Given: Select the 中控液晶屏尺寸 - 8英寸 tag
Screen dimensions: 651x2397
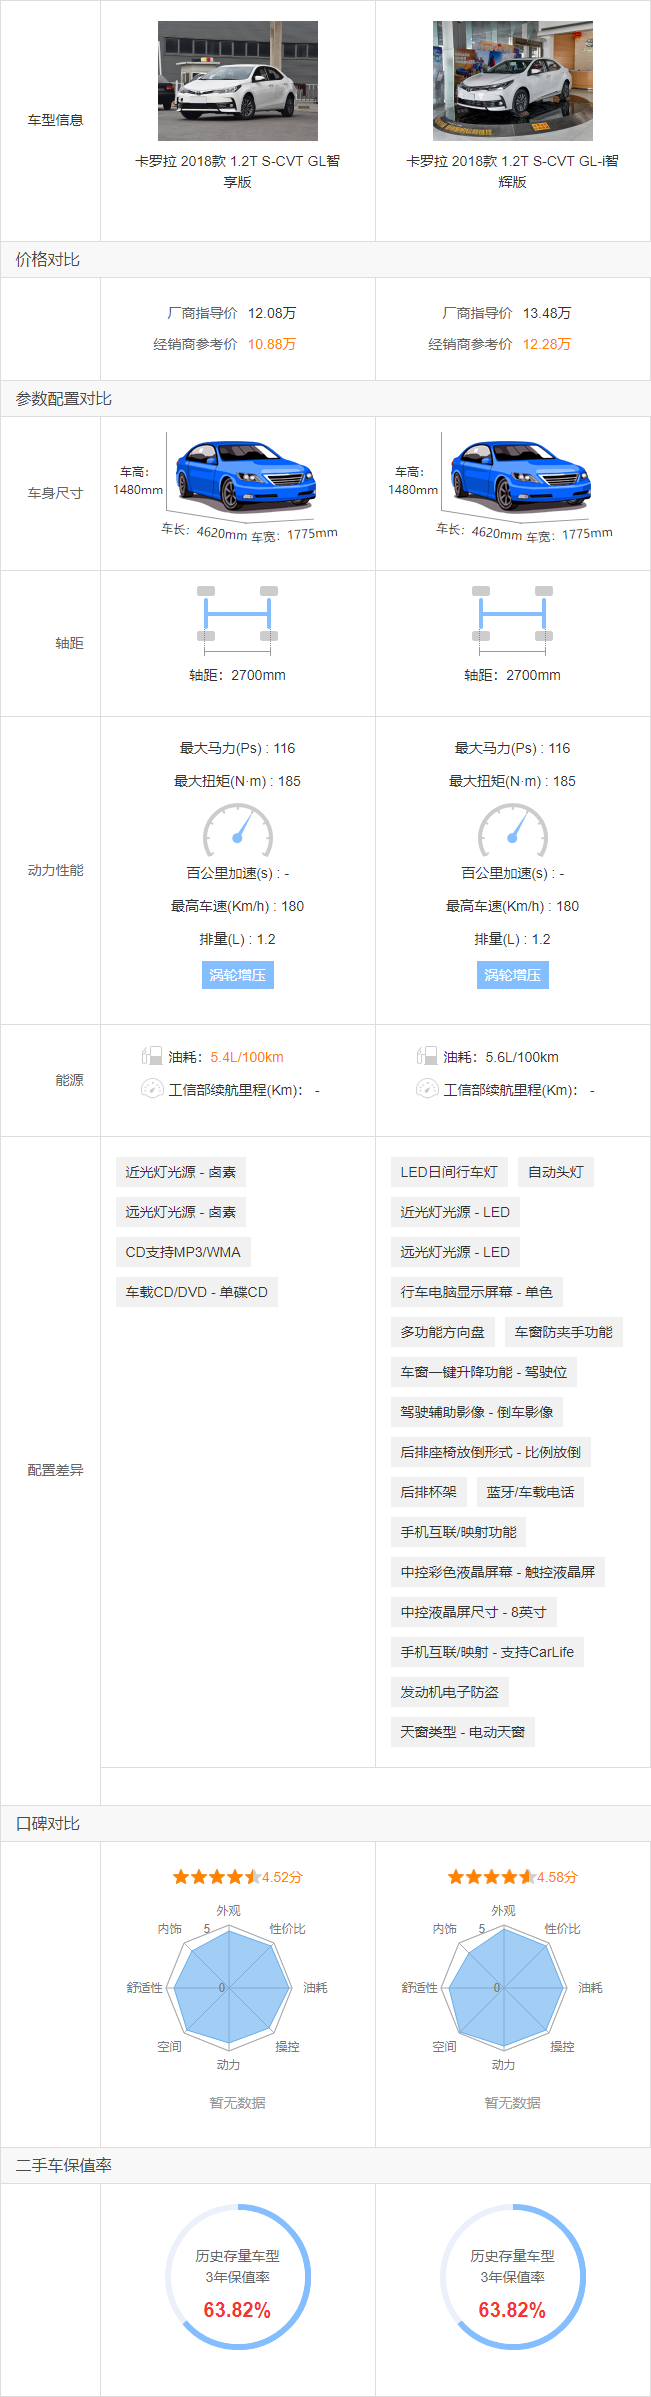Looking at the screenshot, I should point(474,1612).
